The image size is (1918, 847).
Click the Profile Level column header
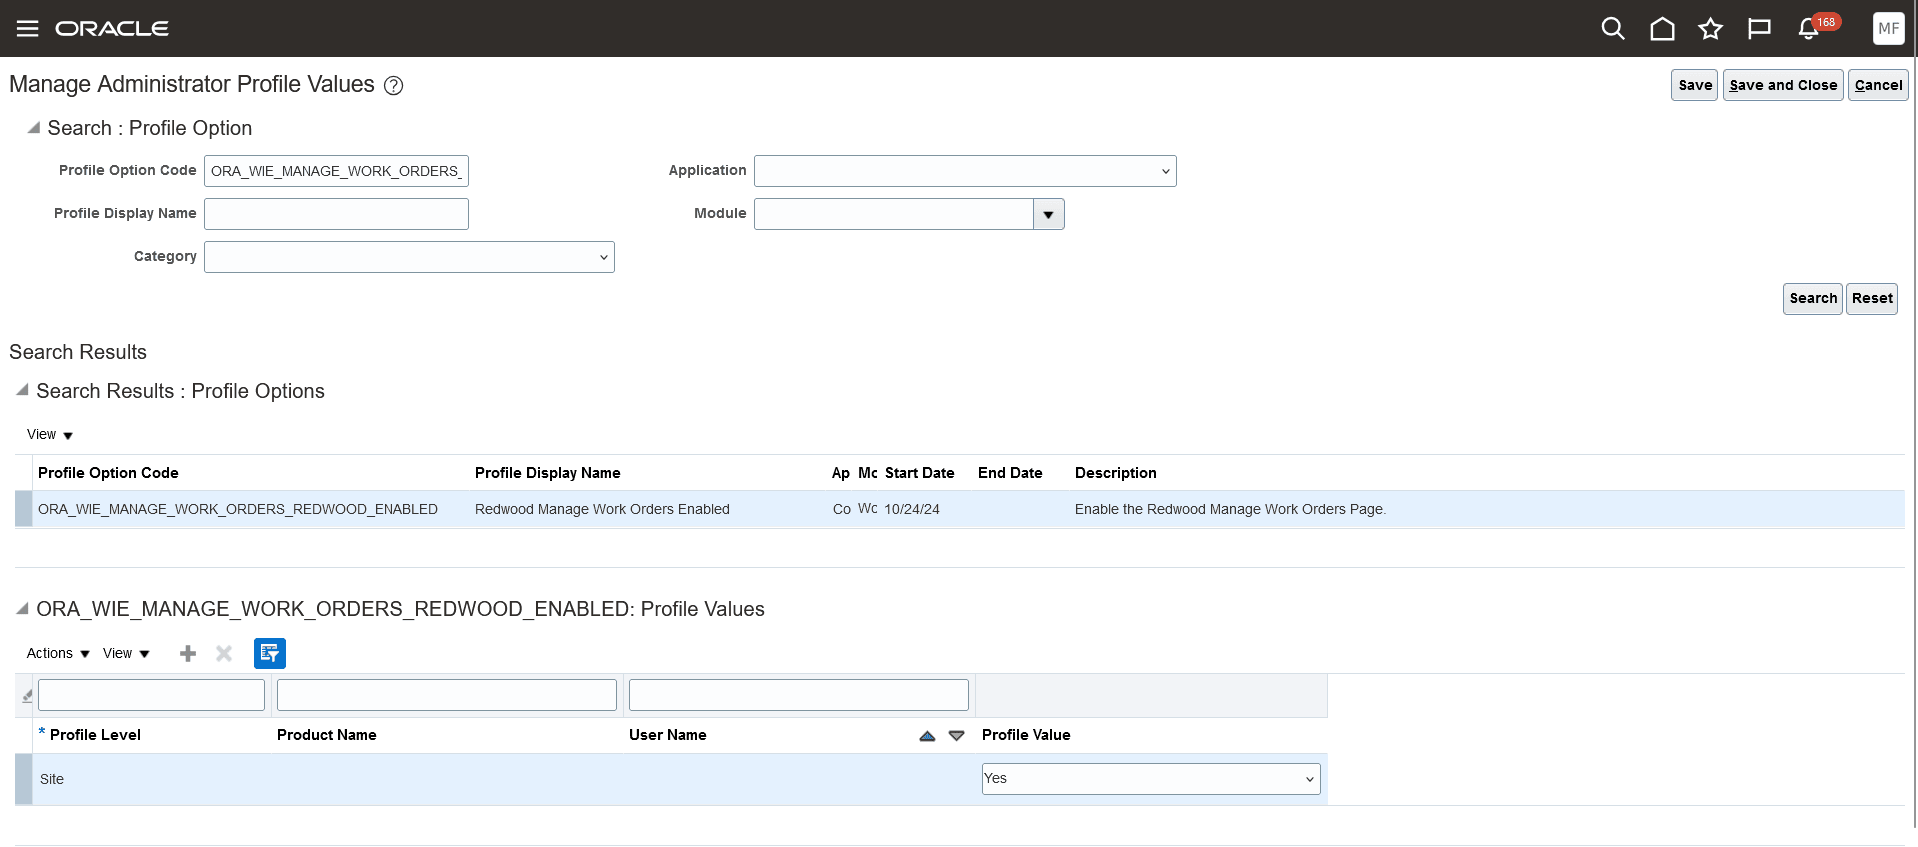click(95, 735)
